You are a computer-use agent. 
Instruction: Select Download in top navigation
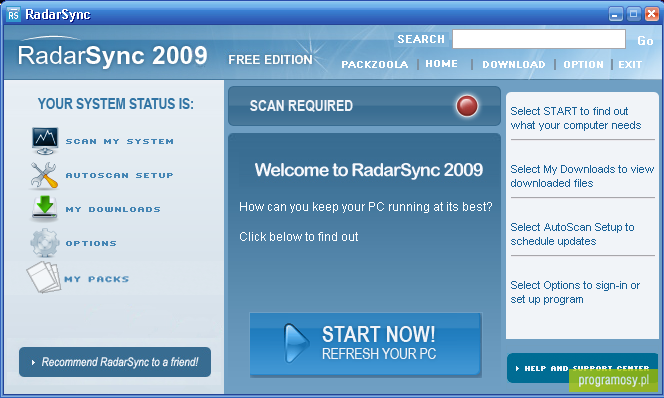tap(514, 64)
